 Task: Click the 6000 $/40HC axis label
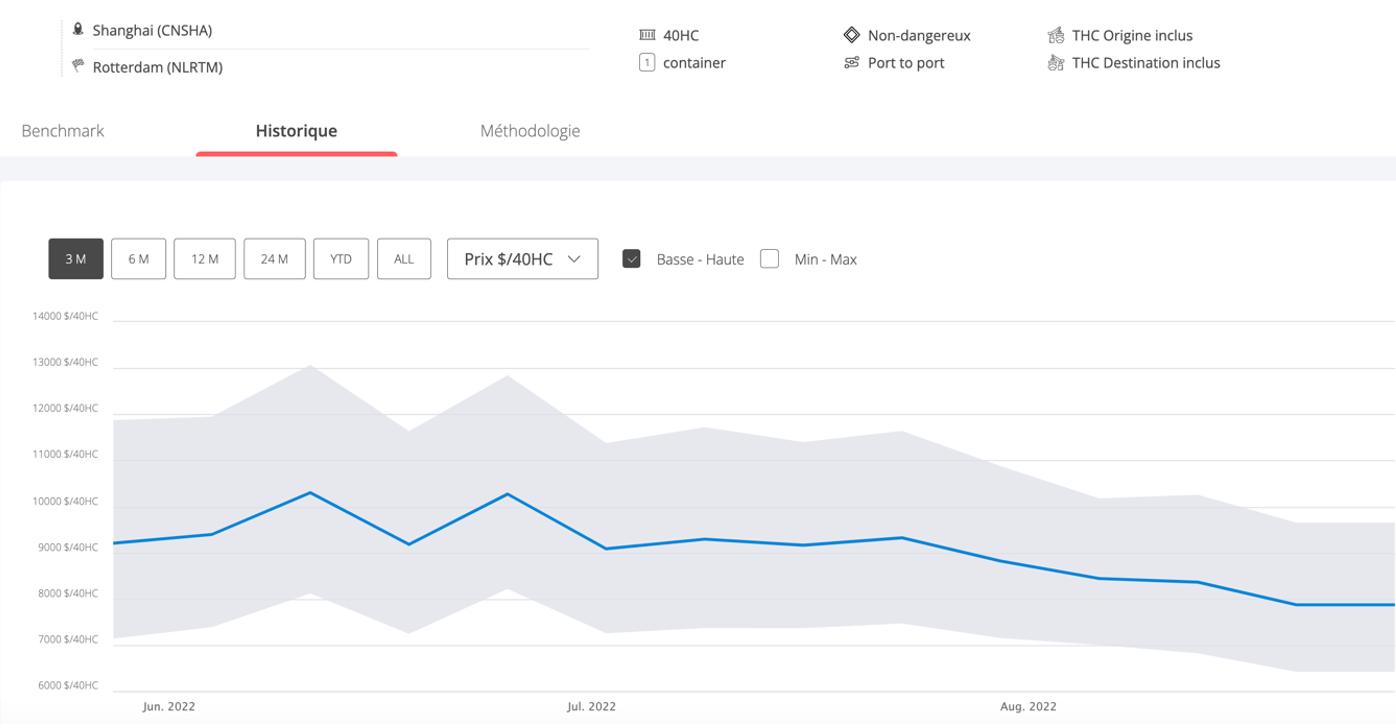67,686
